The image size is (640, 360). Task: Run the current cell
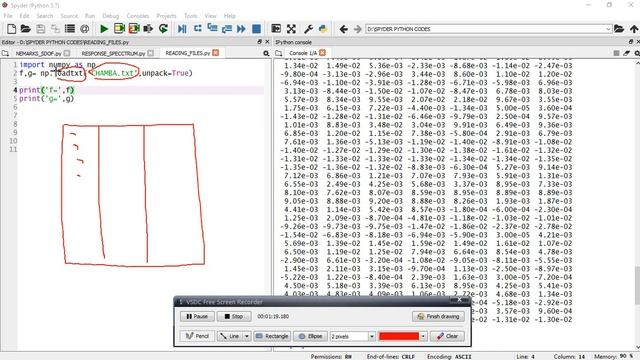[x=119, y=29]
